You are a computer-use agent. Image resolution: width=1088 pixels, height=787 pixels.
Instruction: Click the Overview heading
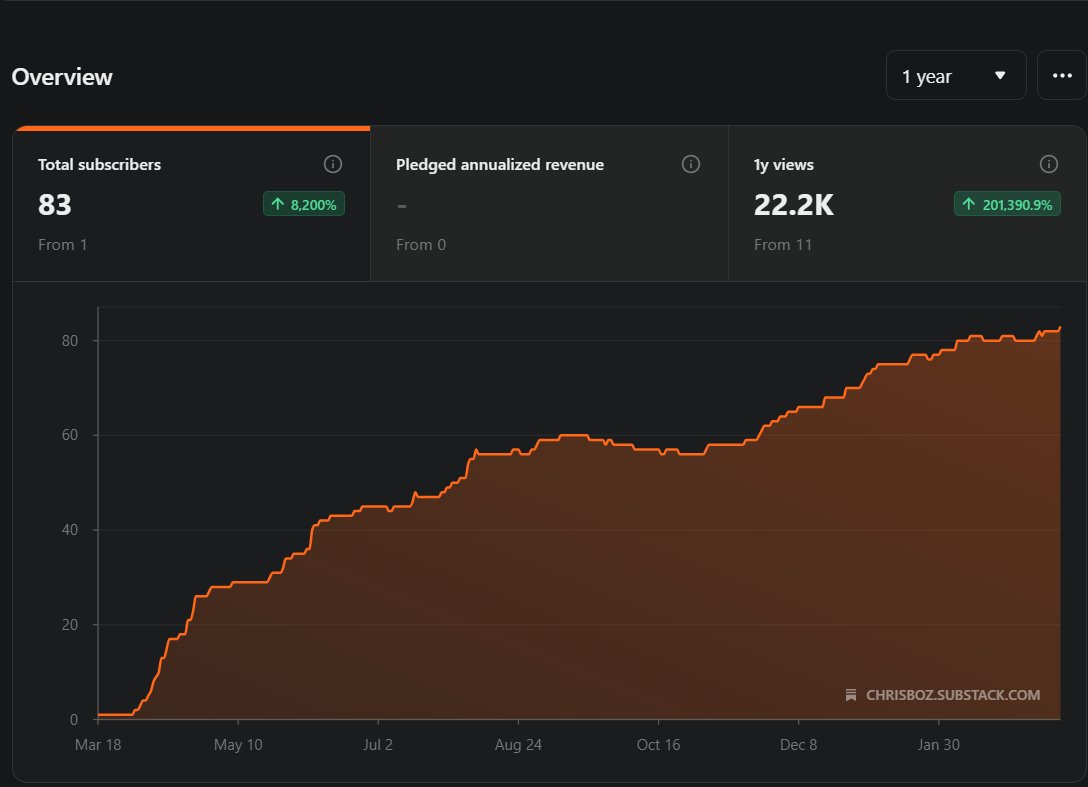click(62, 76)
